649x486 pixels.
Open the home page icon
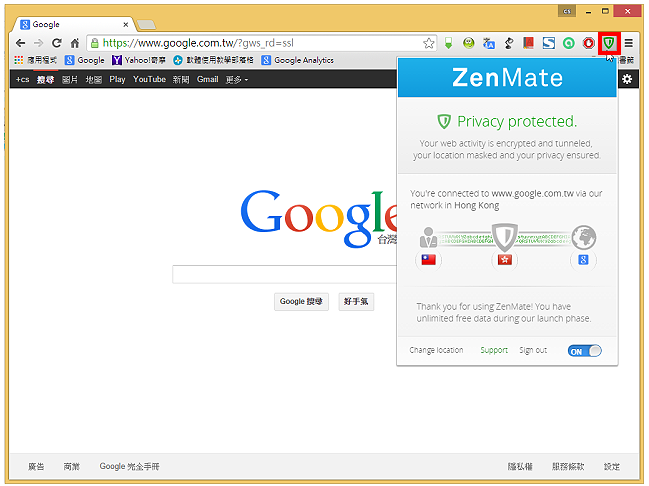[x=75, y=43]
